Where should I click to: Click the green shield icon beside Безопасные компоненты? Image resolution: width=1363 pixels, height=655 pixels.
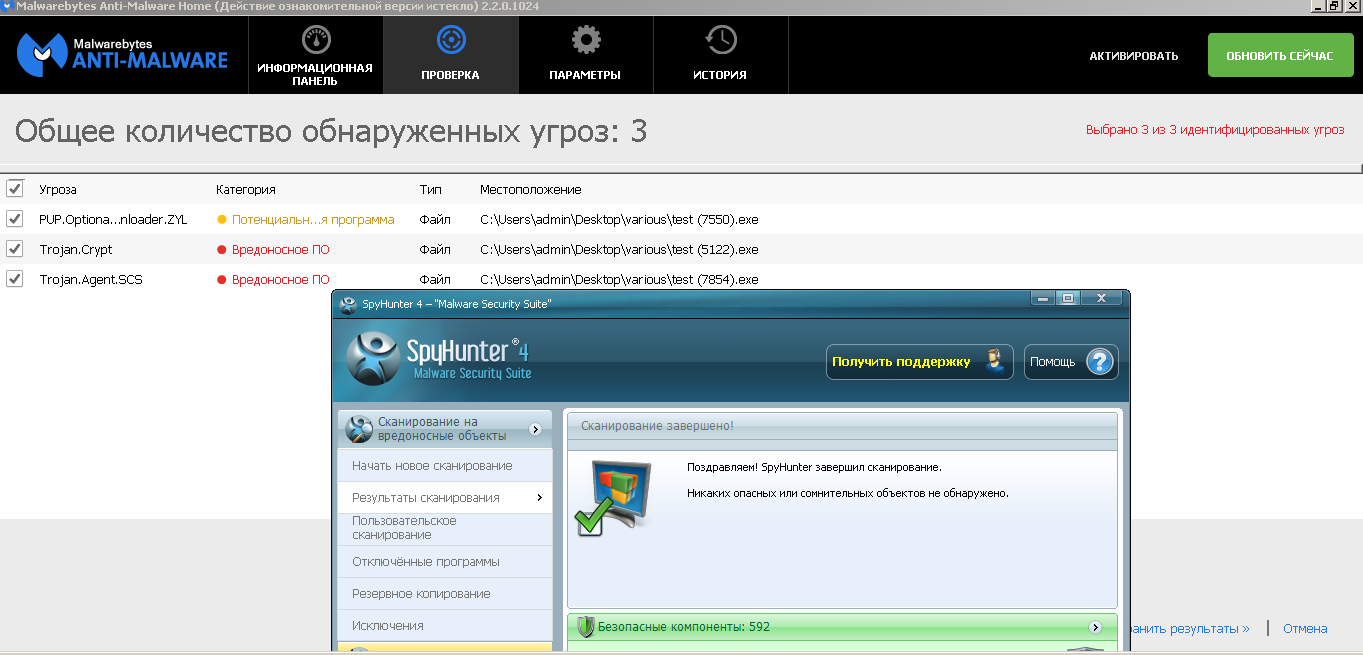click(586, 627)
